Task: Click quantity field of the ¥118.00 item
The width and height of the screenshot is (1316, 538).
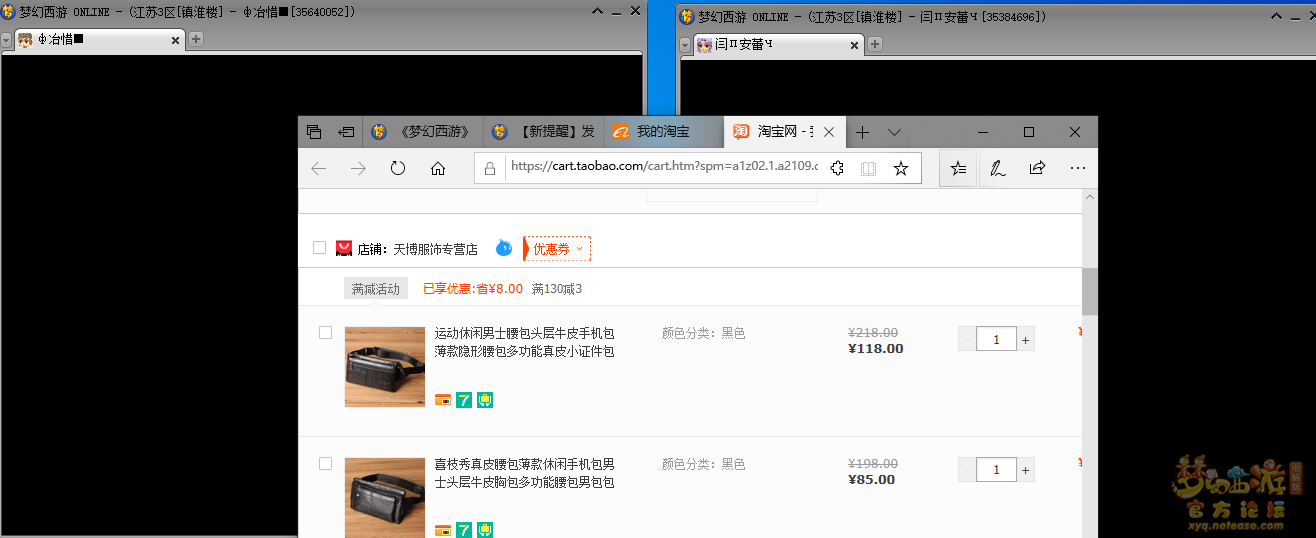Action: (996, 340)
